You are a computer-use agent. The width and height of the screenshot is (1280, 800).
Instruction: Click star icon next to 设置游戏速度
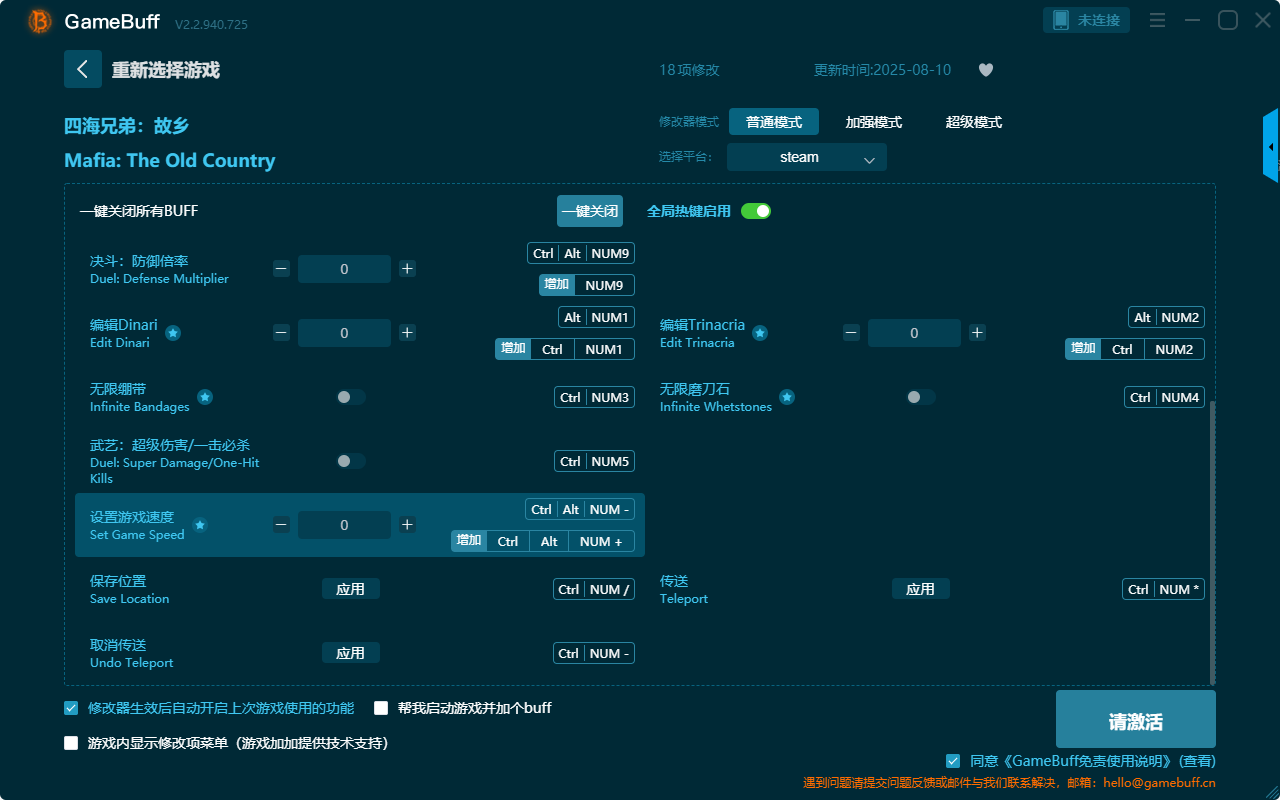(x=200, y=525)
